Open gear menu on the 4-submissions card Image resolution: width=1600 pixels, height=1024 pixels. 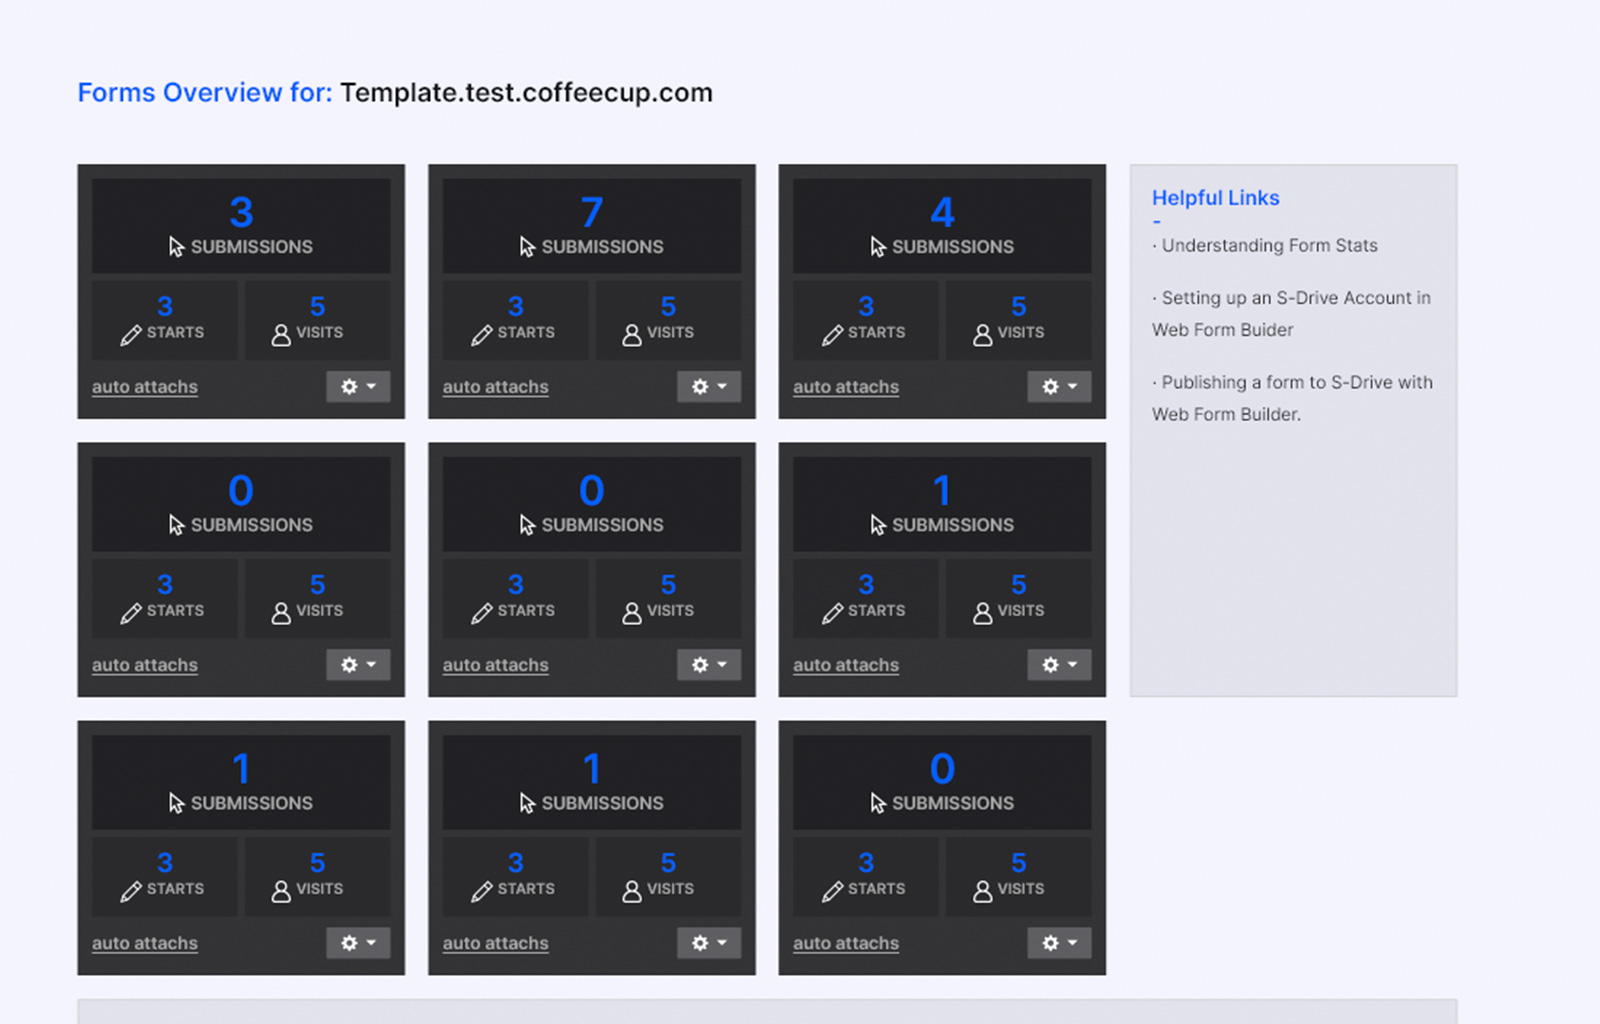(x=1059, y=387)
